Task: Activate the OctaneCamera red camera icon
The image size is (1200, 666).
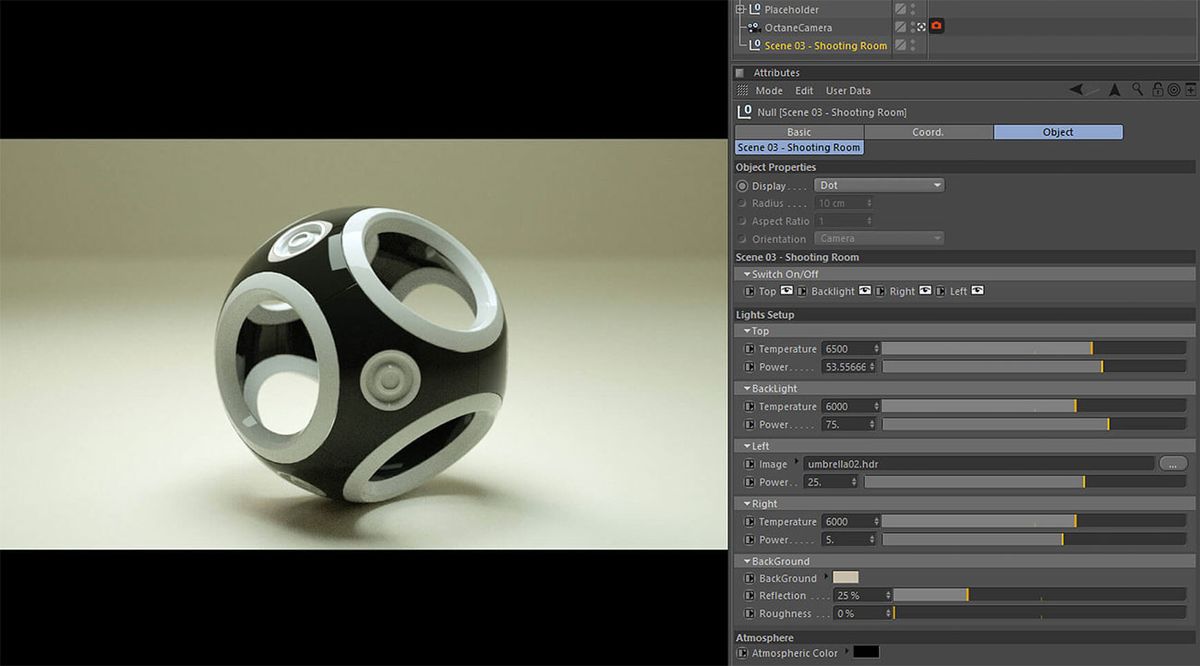Action: point(936,26)
